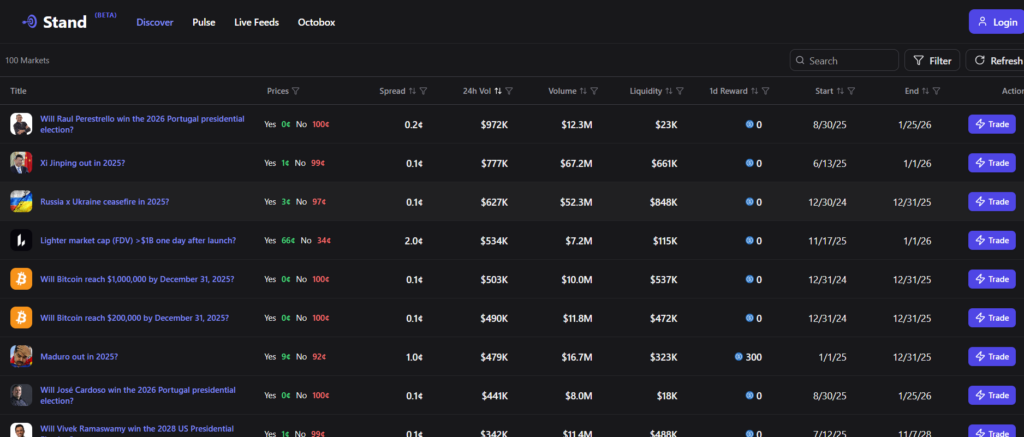Click the Lighter market logo icon
This screenshot has width=1024, height=437.
pyautogui.click(x=21, y=240)
